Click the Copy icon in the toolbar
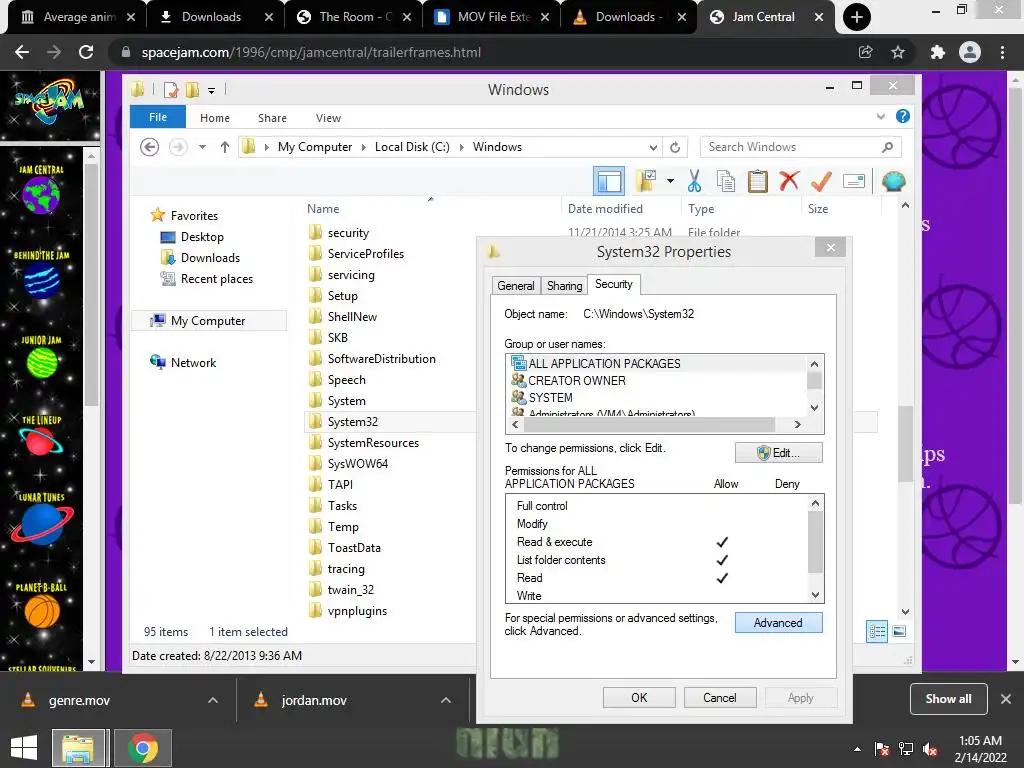The image size is (1024, 768). pos(726,181)
